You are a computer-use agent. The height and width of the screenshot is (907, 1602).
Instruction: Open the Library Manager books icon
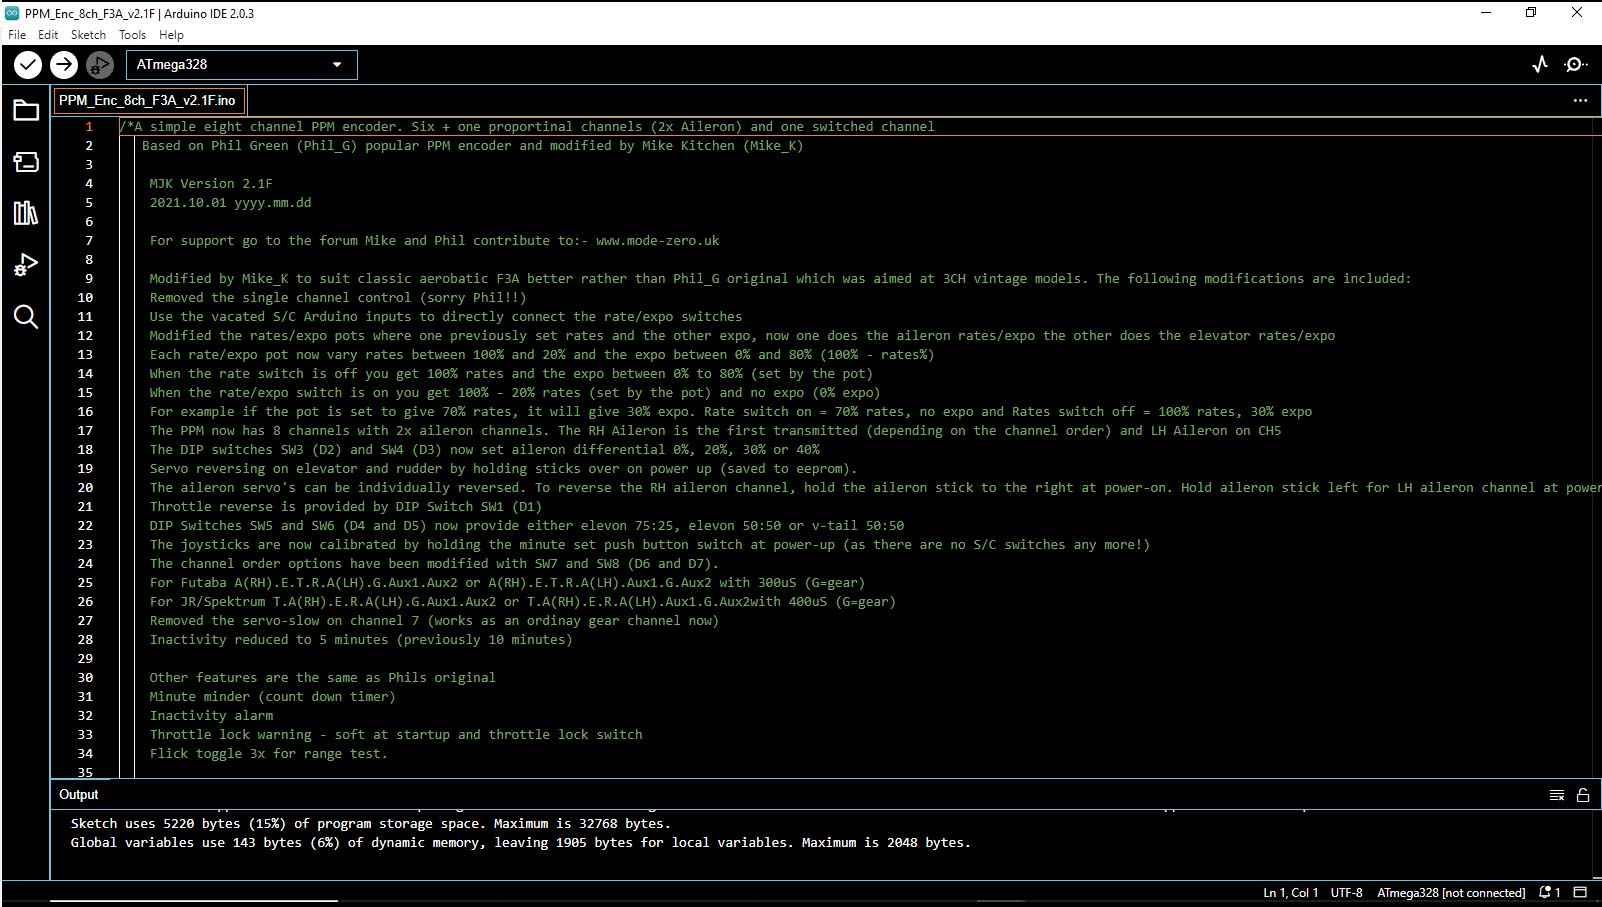point(26,213)
